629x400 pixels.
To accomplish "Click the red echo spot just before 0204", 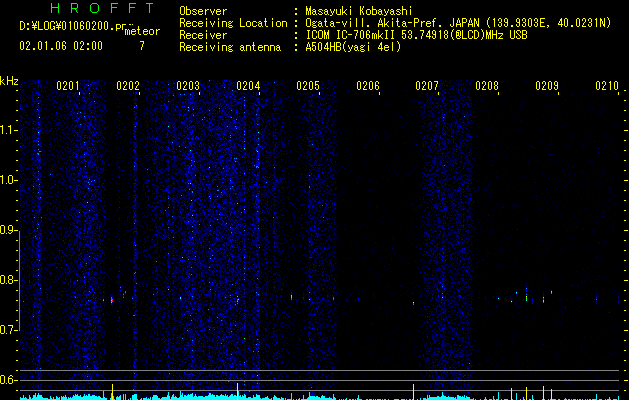I will click(237, 300).
